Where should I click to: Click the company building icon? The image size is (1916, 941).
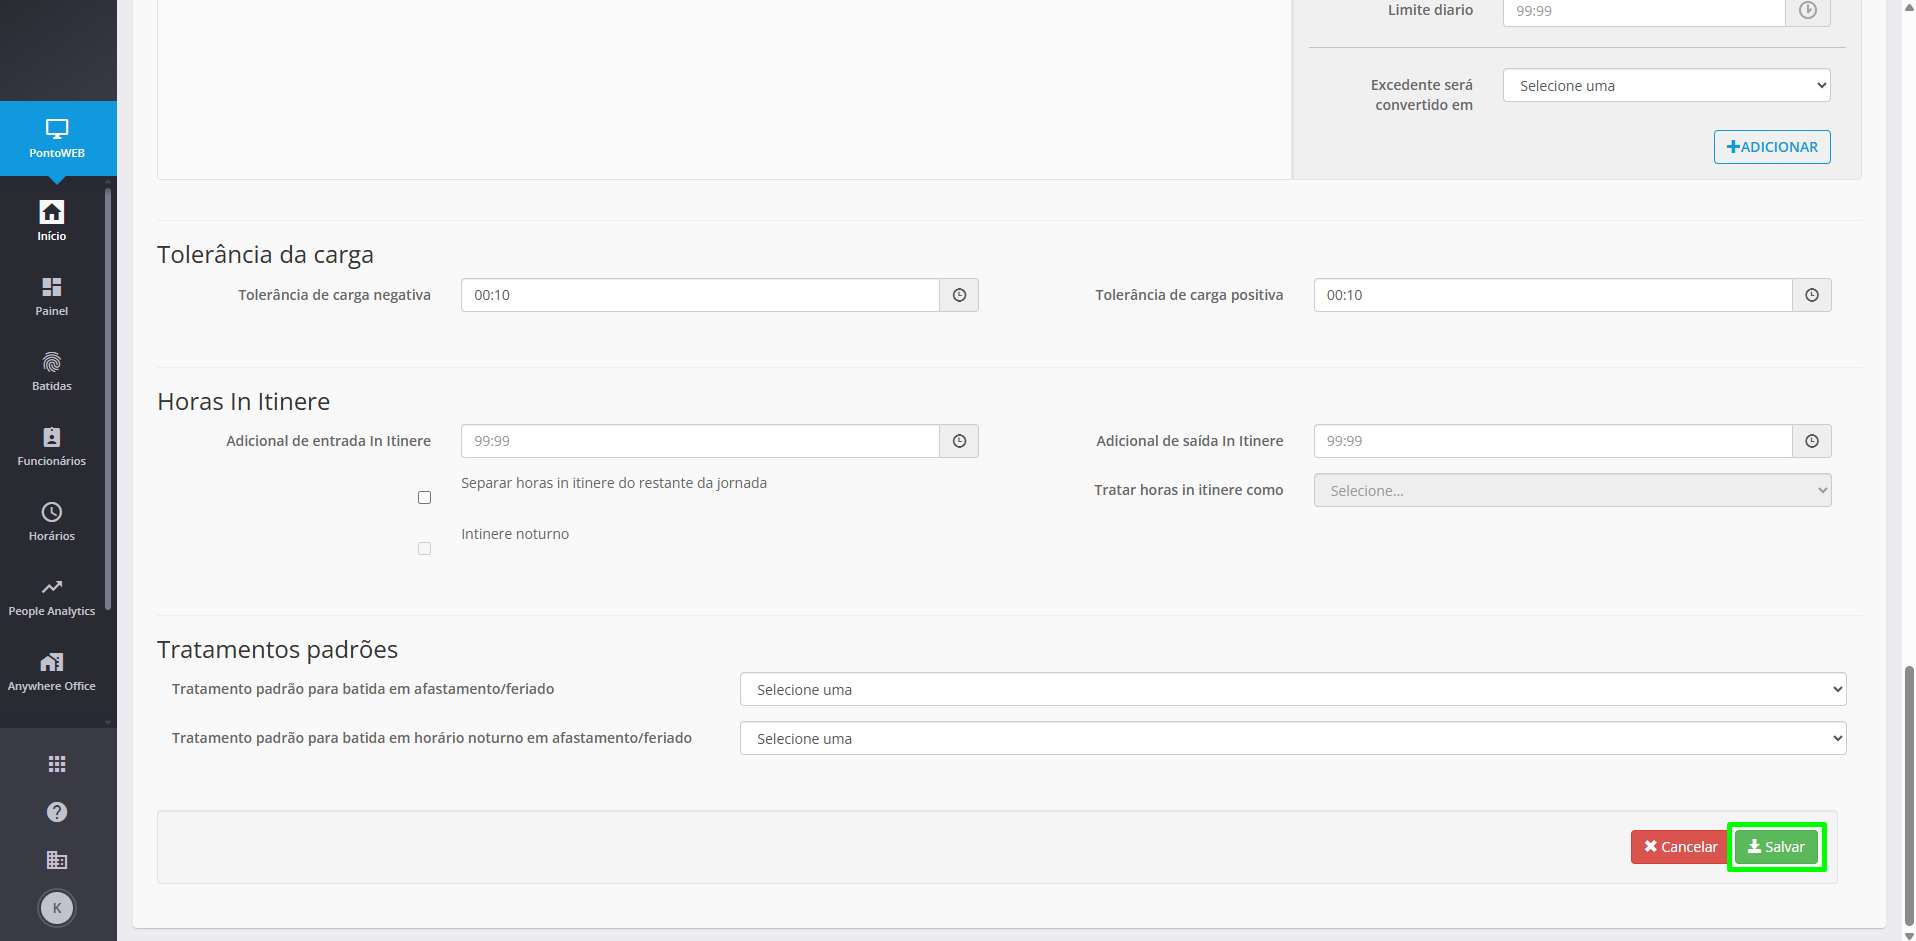tap(57, 860)
